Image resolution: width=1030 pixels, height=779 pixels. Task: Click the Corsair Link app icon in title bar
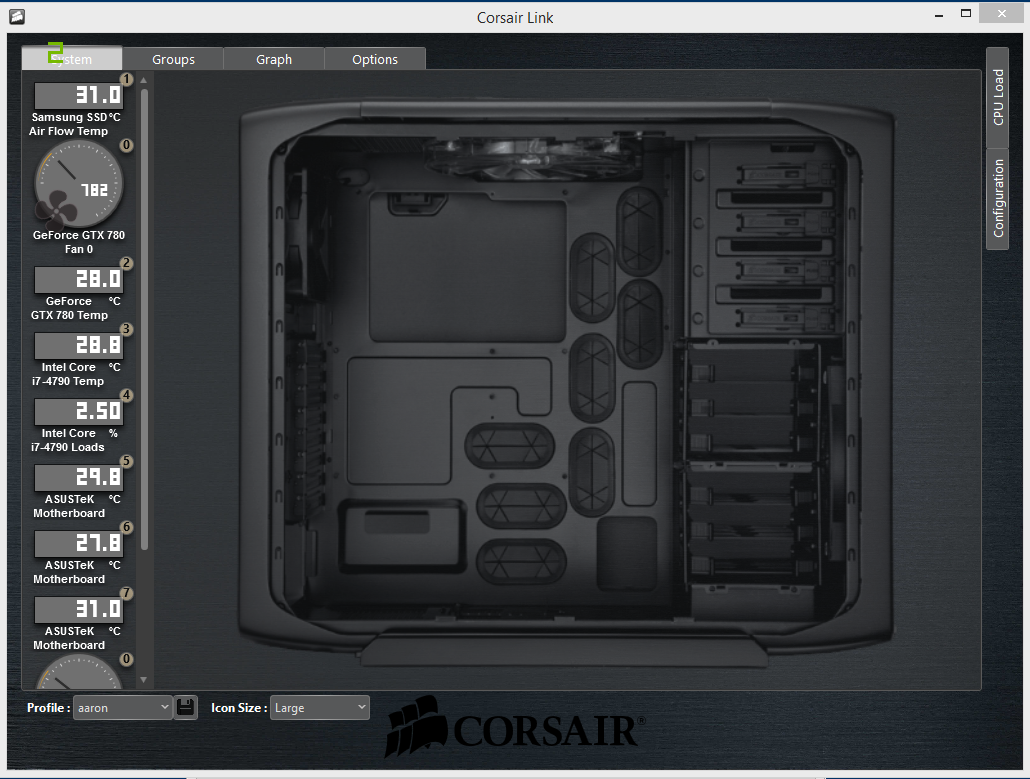(17, 17)
